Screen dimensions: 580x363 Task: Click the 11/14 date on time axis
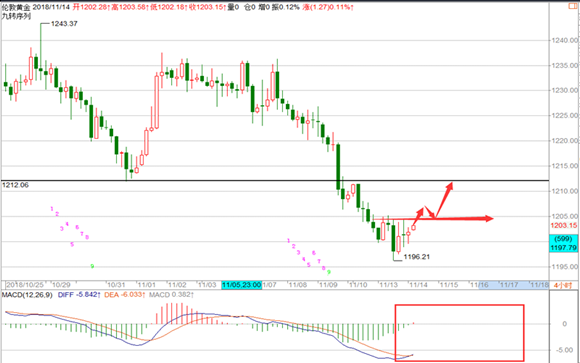point(418,285)
